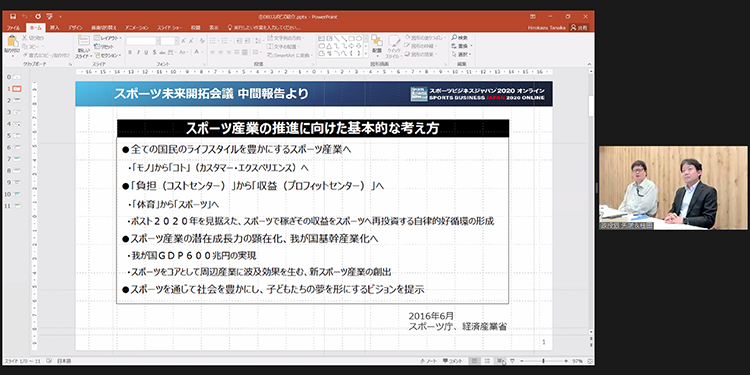Viewport: 750px width, 375px height.
Task: Click the Share (共有) button
Action: [x=580, y=28]
